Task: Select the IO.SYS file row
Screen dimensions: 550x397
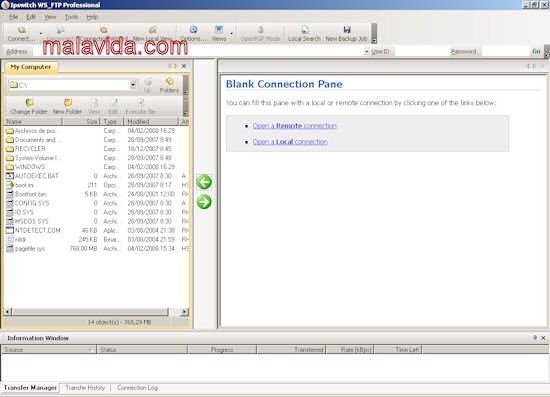Action: (x=97, y=212)
